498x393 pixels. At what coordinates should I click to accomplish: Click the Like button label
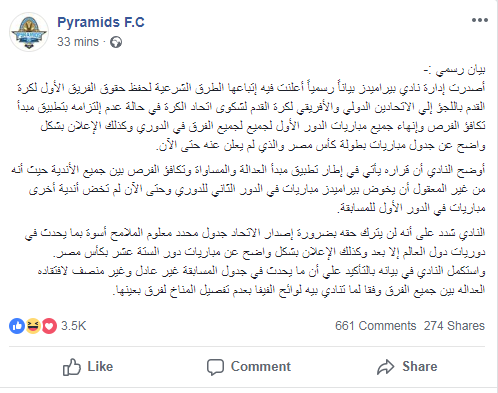coord(100,367)
